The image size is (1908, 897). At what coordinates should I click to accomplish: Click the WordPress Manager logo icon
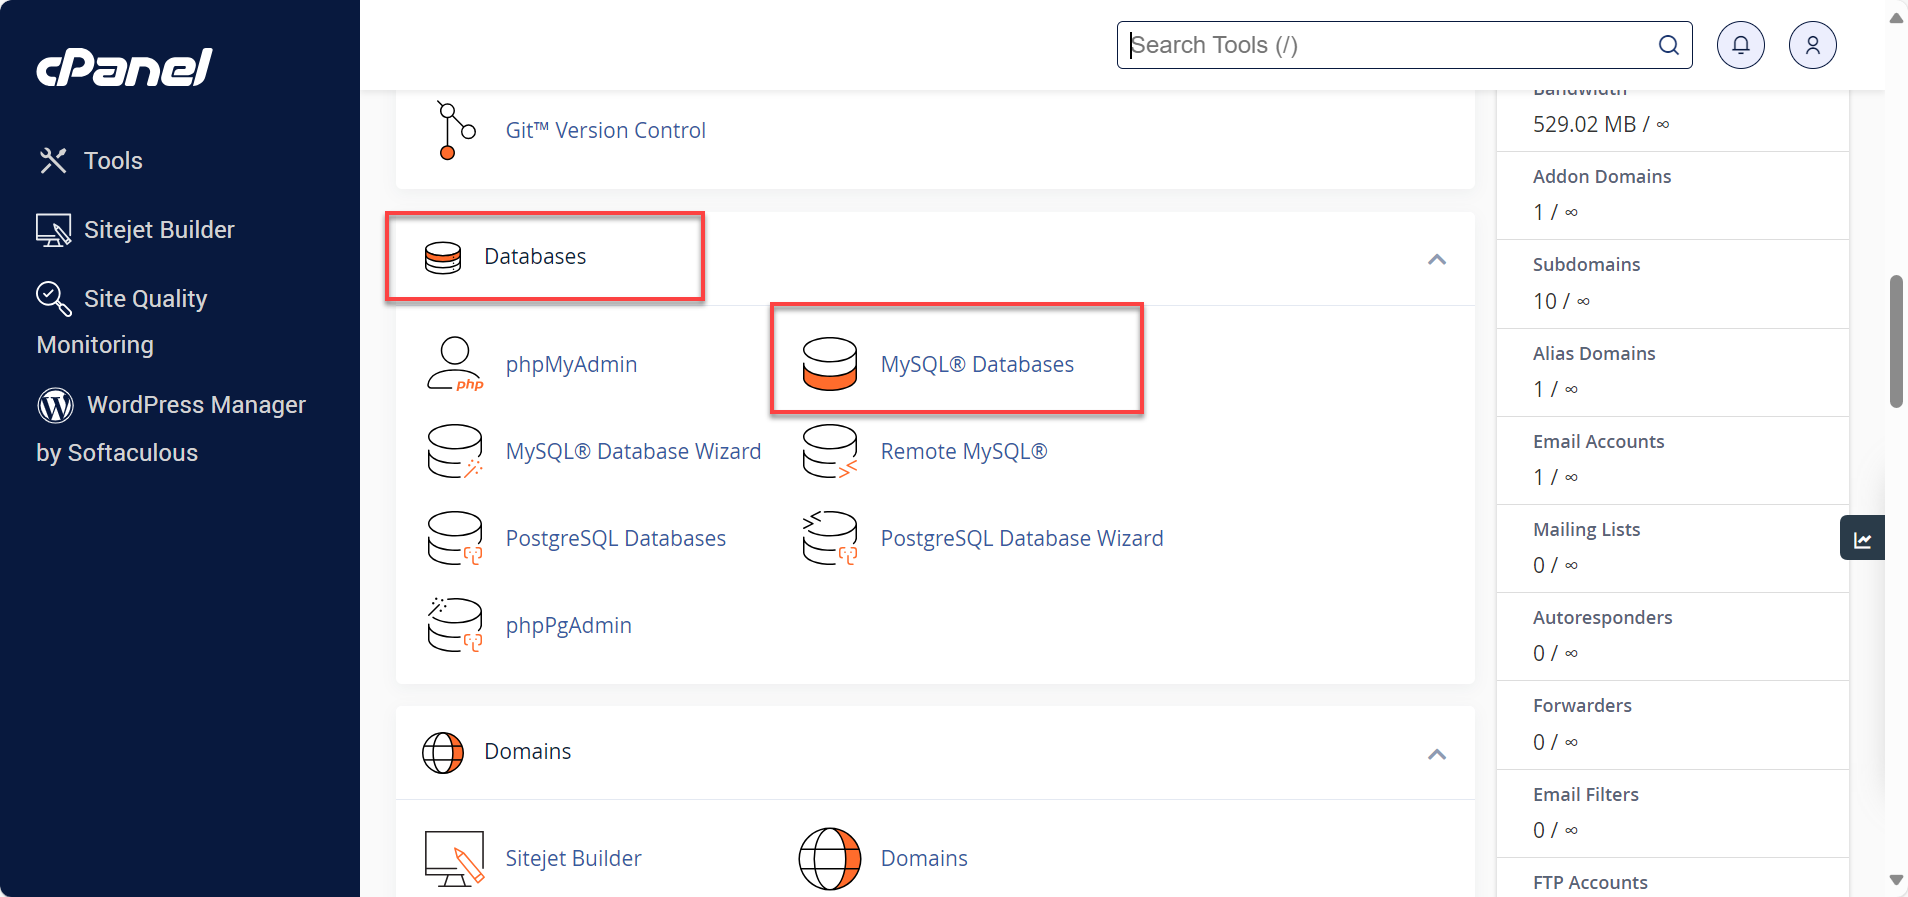[56, 405]
